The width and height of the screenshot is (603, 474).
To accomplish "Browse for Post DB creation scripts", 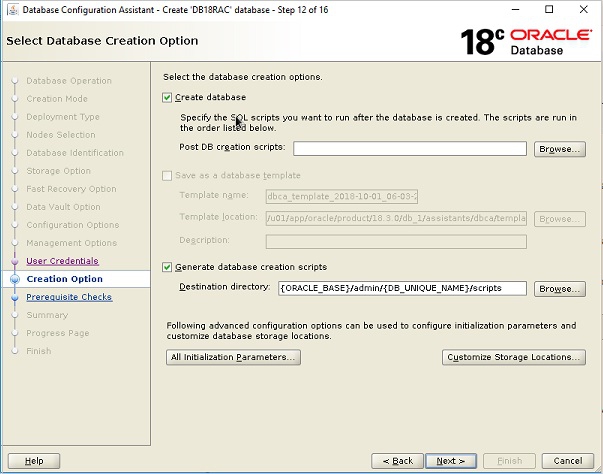I will coord(560,149).
